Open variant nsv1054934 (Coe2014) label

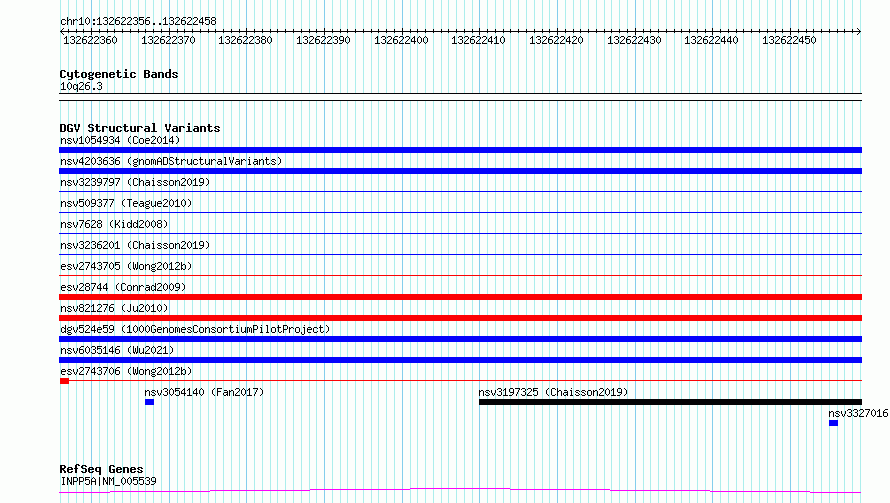[120, 140]
